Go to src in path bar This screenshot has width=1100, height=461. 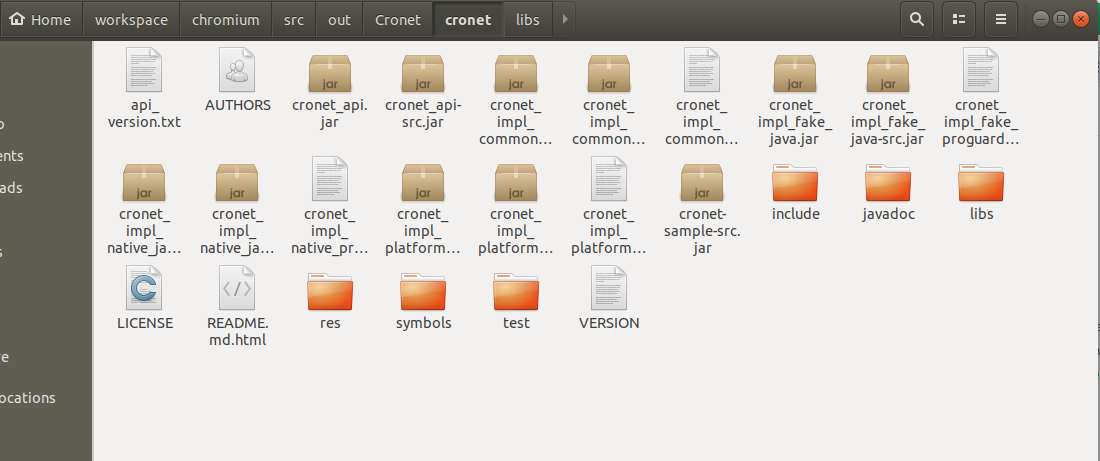(x=294, y=20)
